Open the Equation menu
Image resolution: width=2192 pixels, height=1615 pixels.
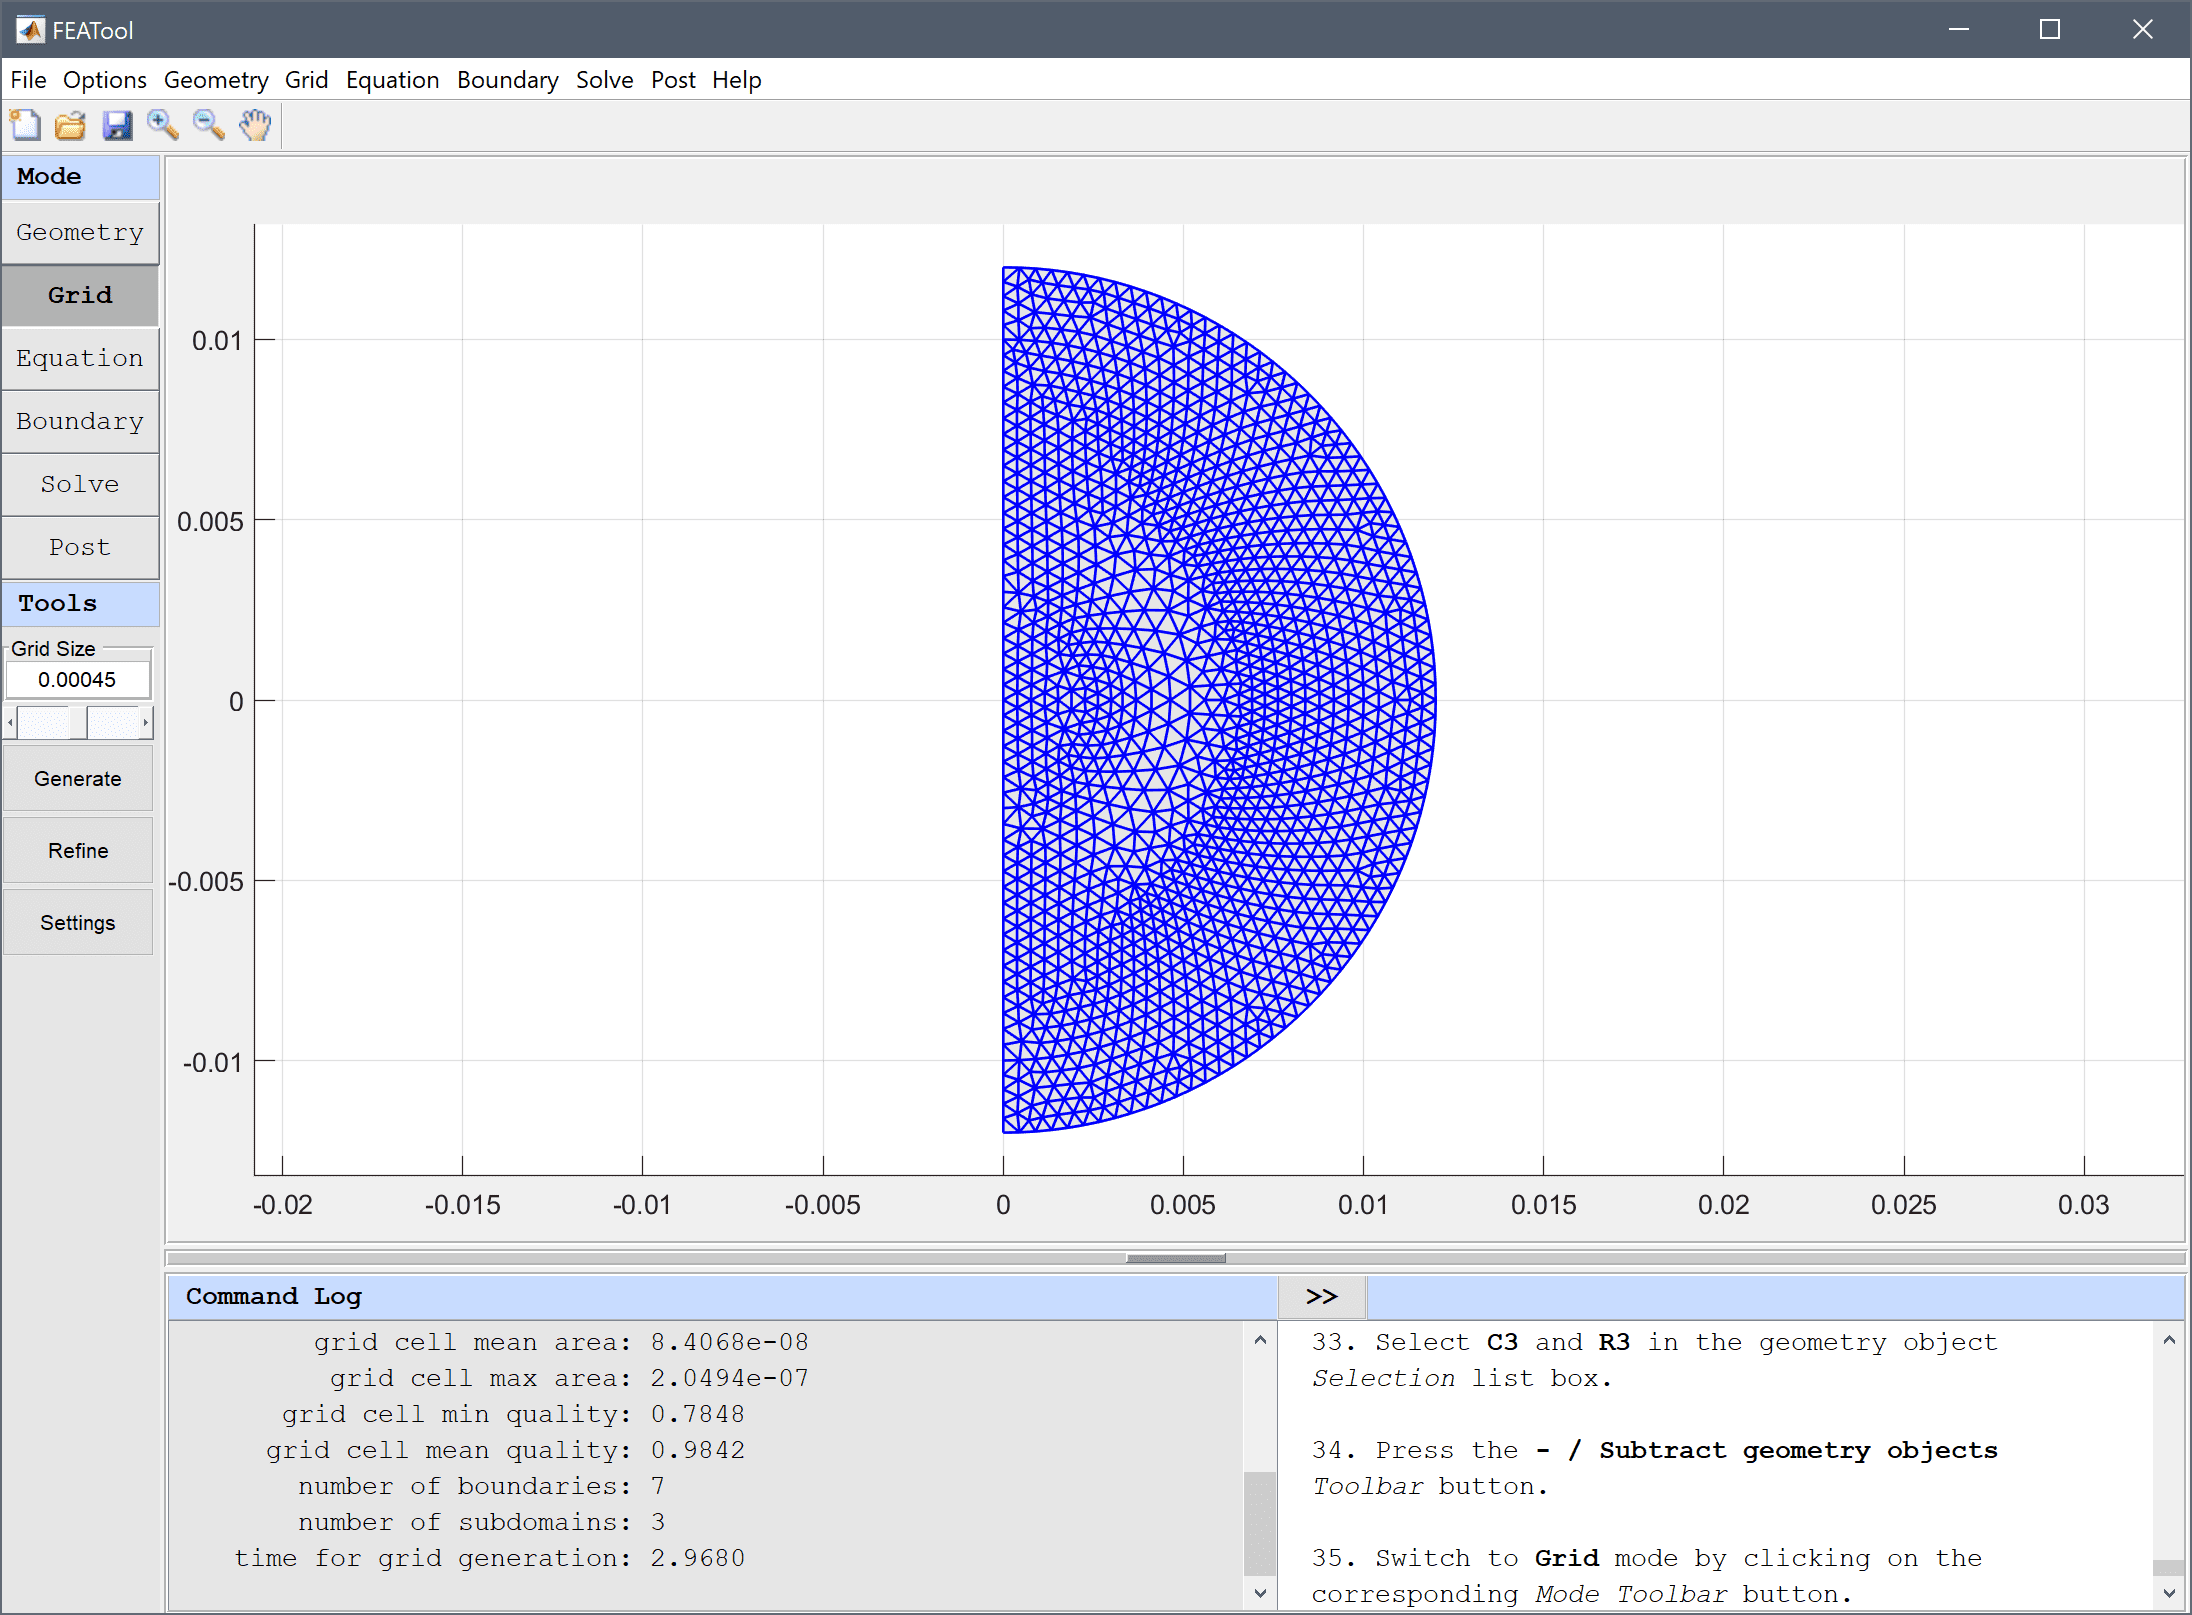[x=392, y=80]
